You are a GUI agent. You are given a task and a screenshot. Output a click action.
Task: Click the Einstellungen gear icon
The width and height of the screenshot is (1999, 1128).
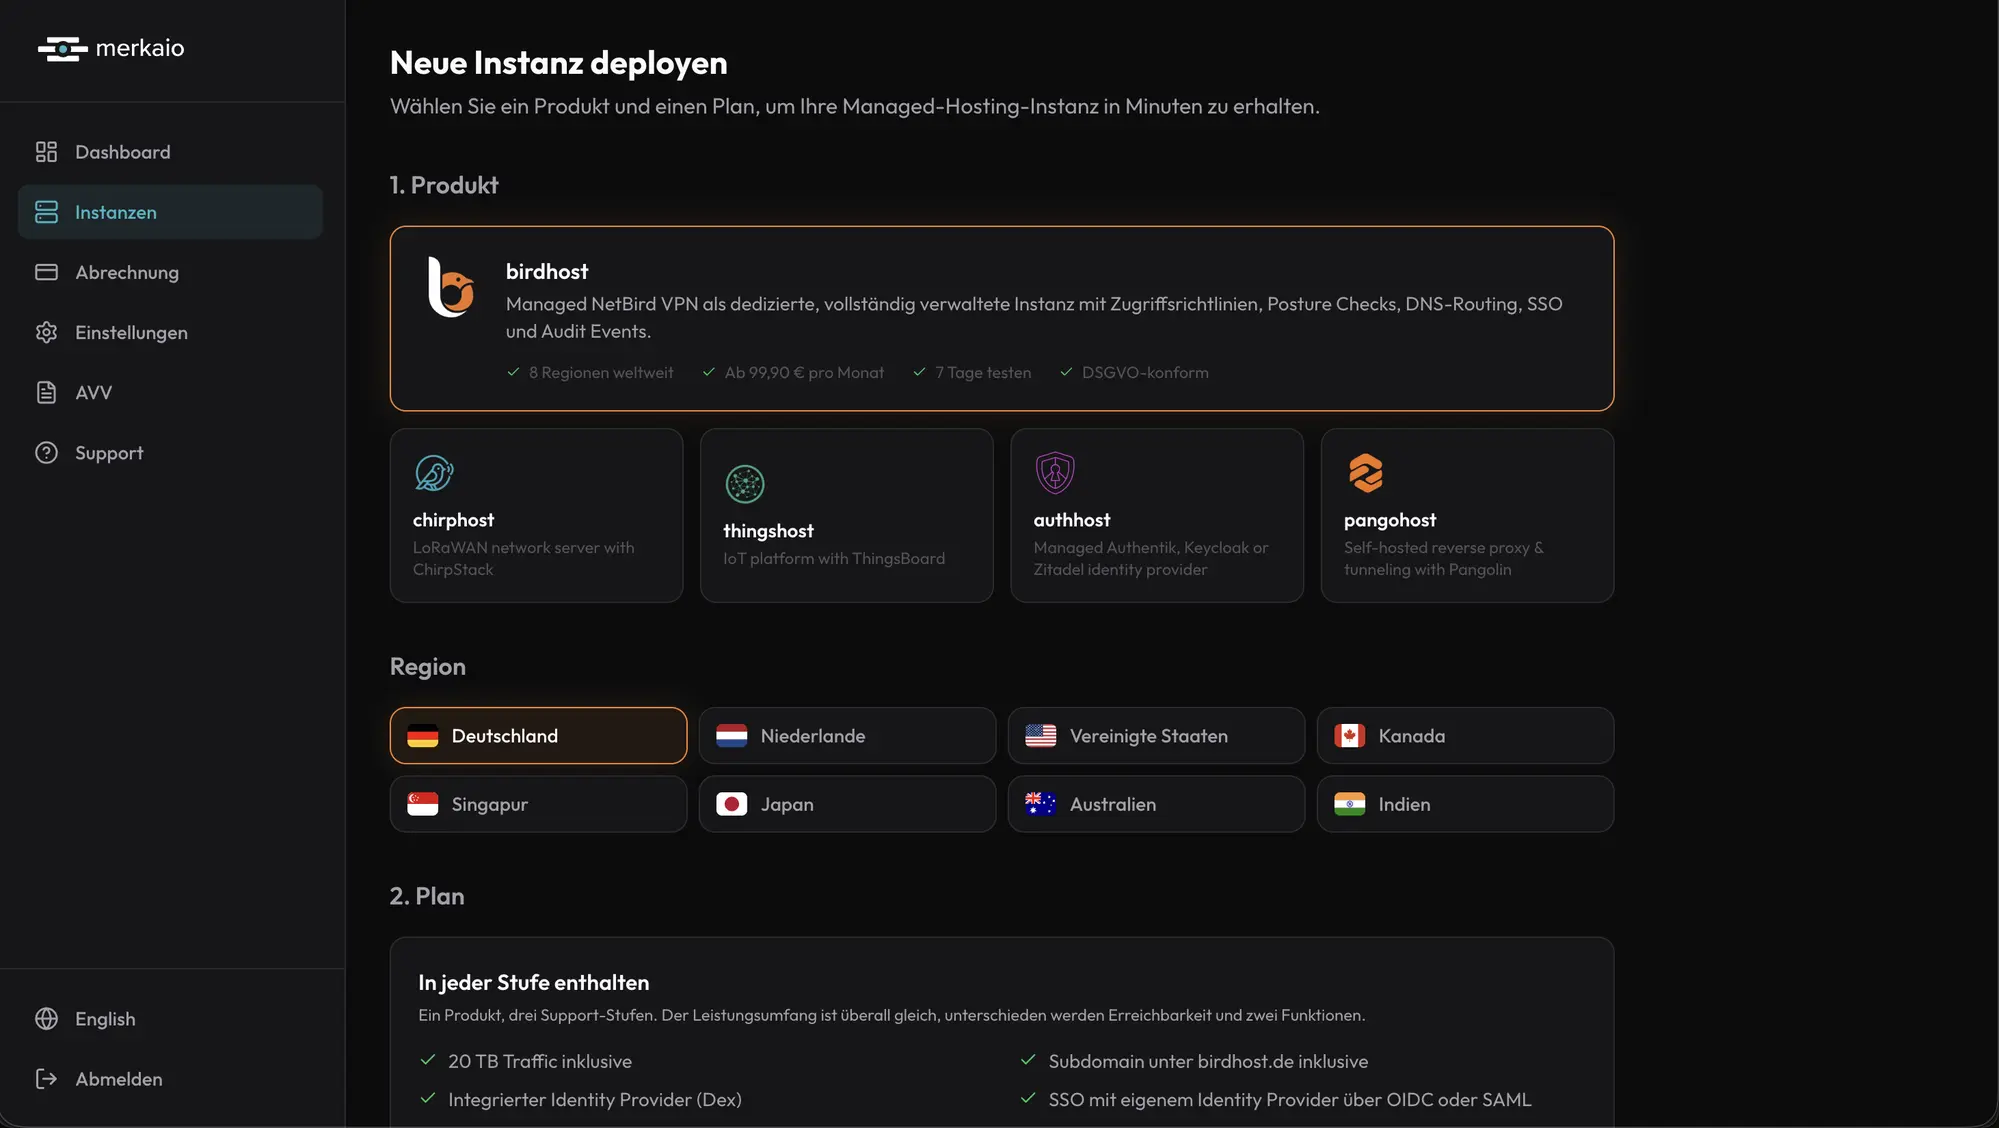46,332
